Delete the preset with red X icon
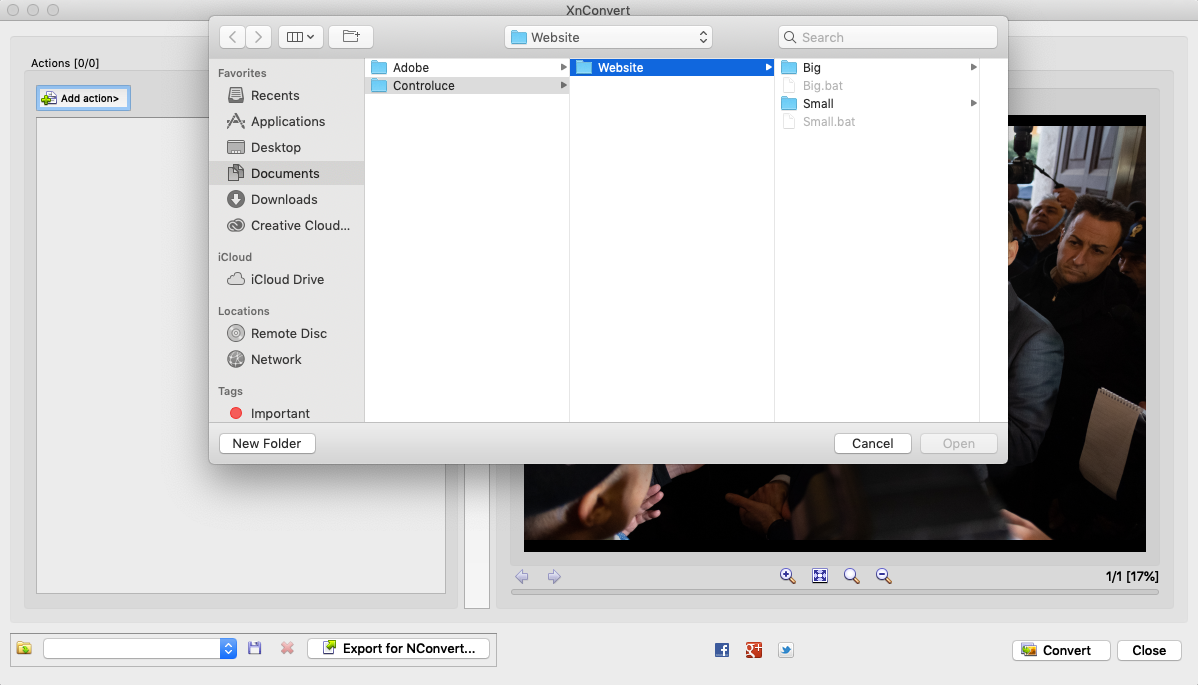 [x=287, y=648]
